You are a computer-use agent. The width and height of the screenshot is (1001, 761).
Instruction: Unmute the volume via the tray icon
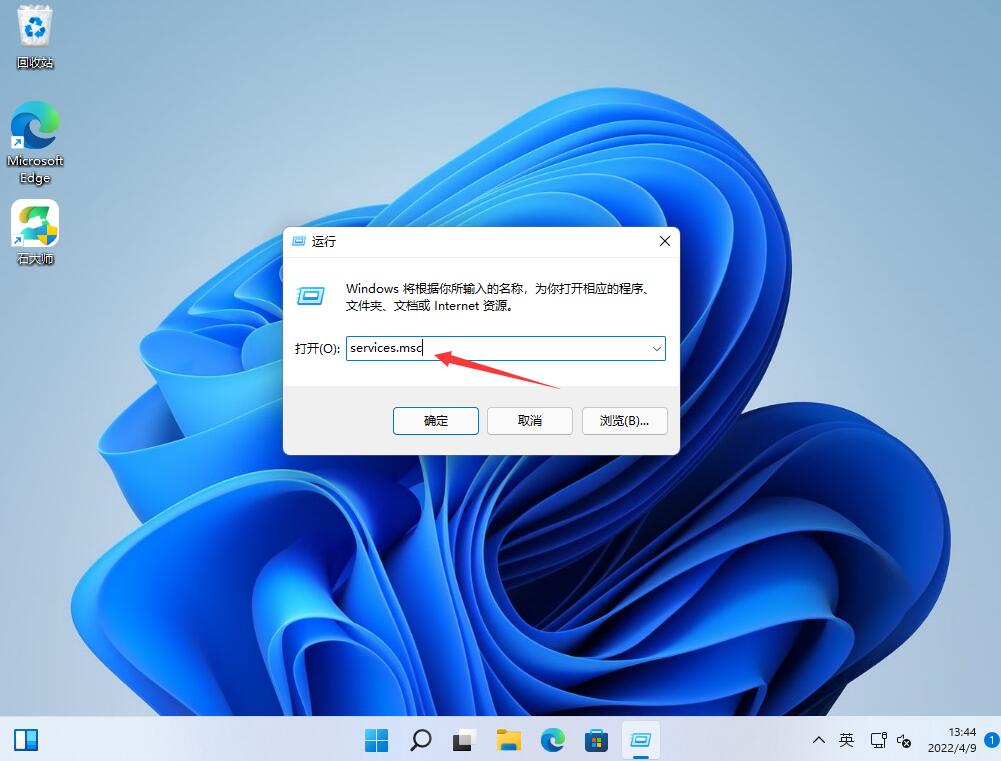[x=904, y=743]
